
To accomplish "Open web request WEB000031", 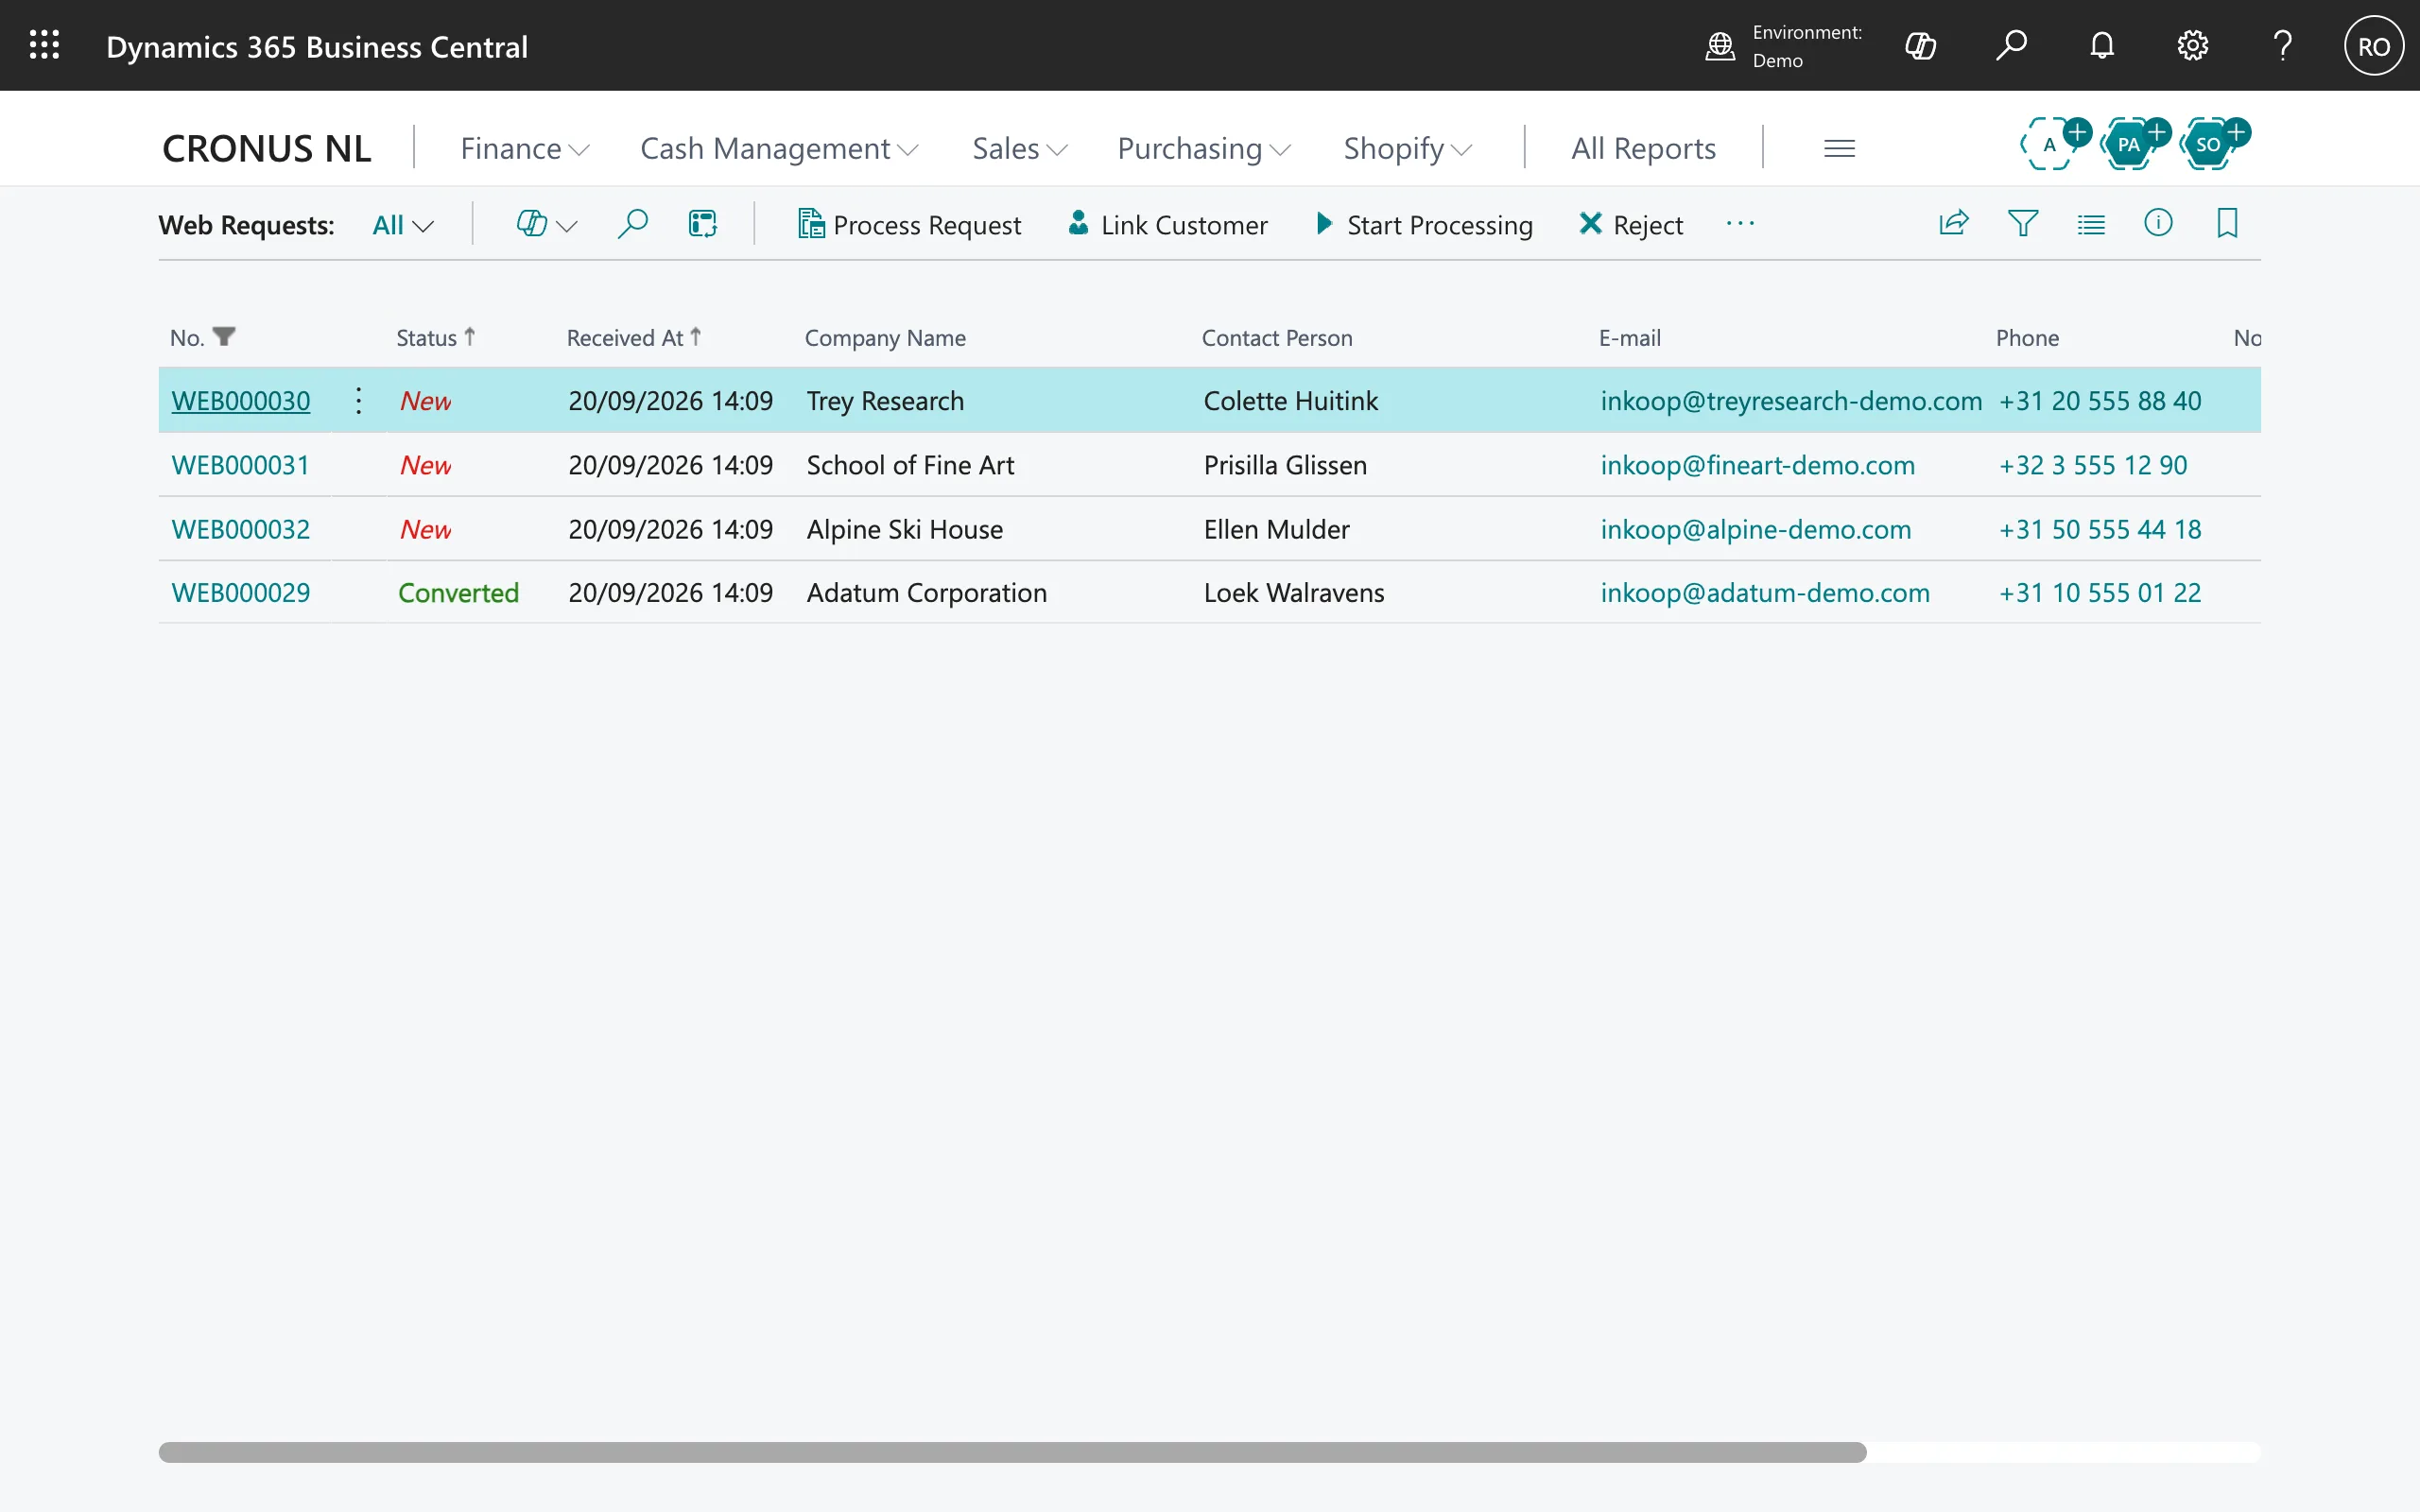I will [240, 465].
